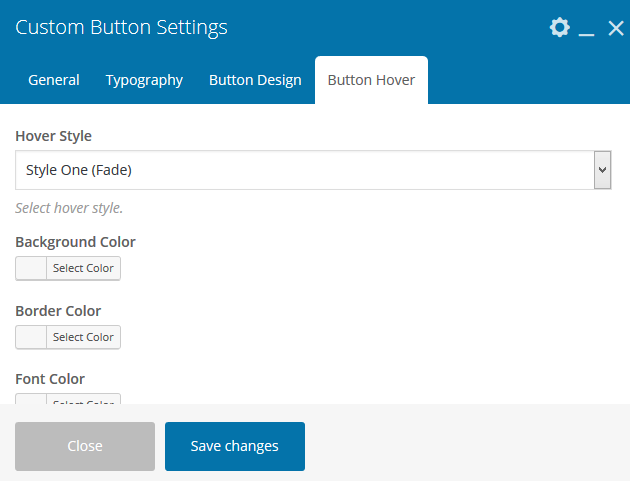Click the Border Color swatch preview

32,337
